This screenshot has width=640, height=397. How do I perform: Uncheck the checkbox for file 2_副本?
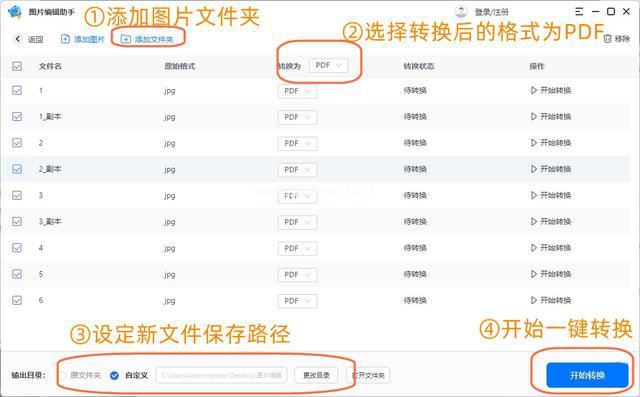[17, 169]
